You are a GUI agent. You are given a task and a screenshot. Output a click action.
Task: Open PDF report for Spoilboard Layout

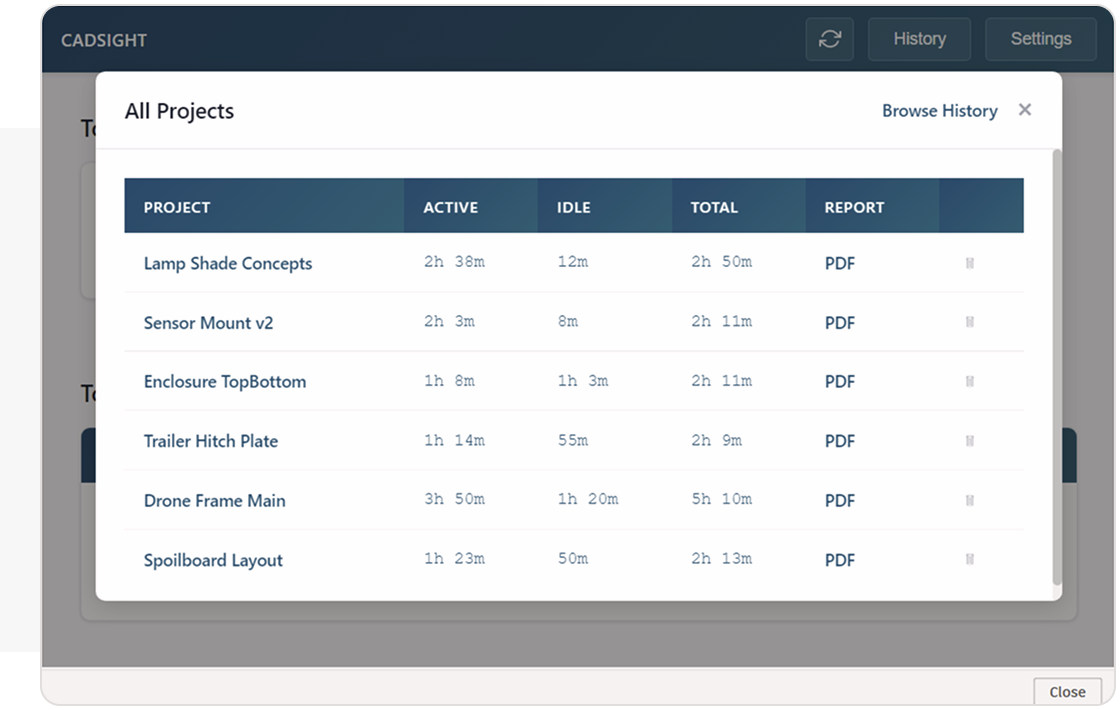(840, 560)
